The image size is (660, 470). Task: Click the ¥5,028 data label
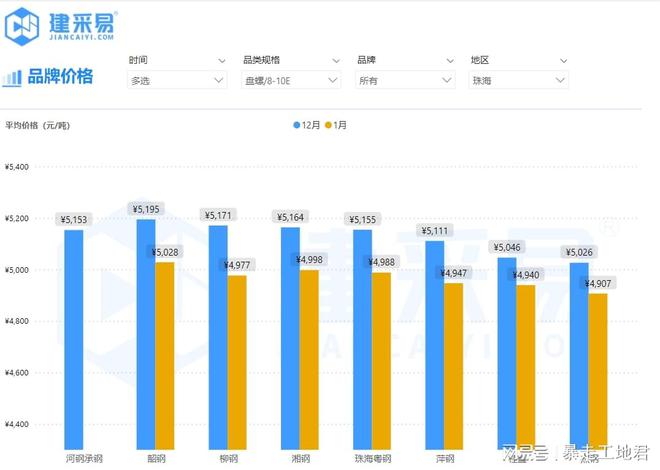[165, 252]
